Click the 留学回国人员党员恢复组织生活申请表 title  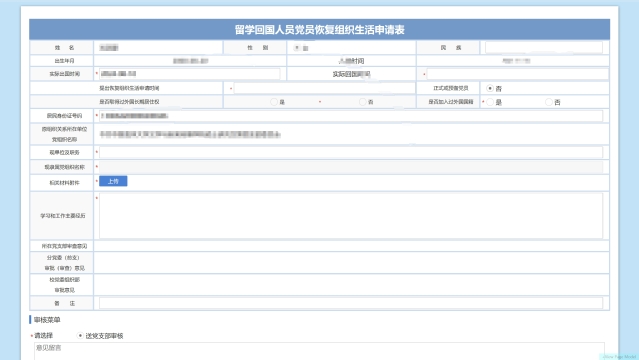pos(320,30)
